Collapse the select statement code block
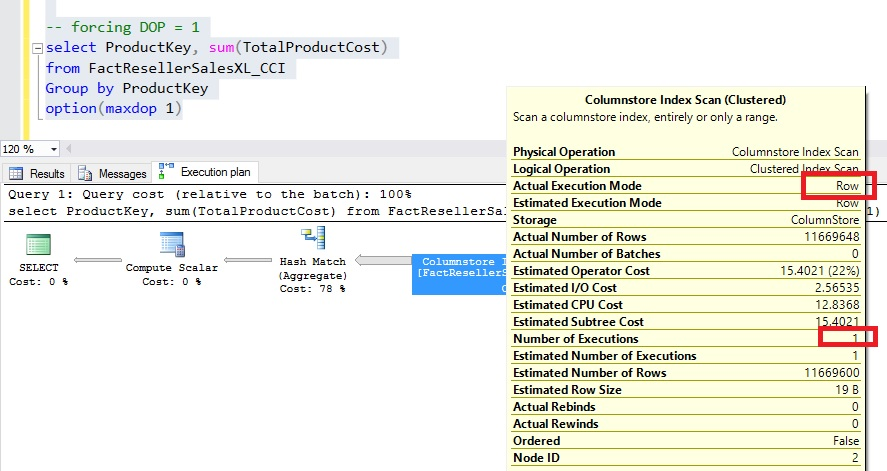This screenshot has width=887, height=471. [x=37, y=48]
